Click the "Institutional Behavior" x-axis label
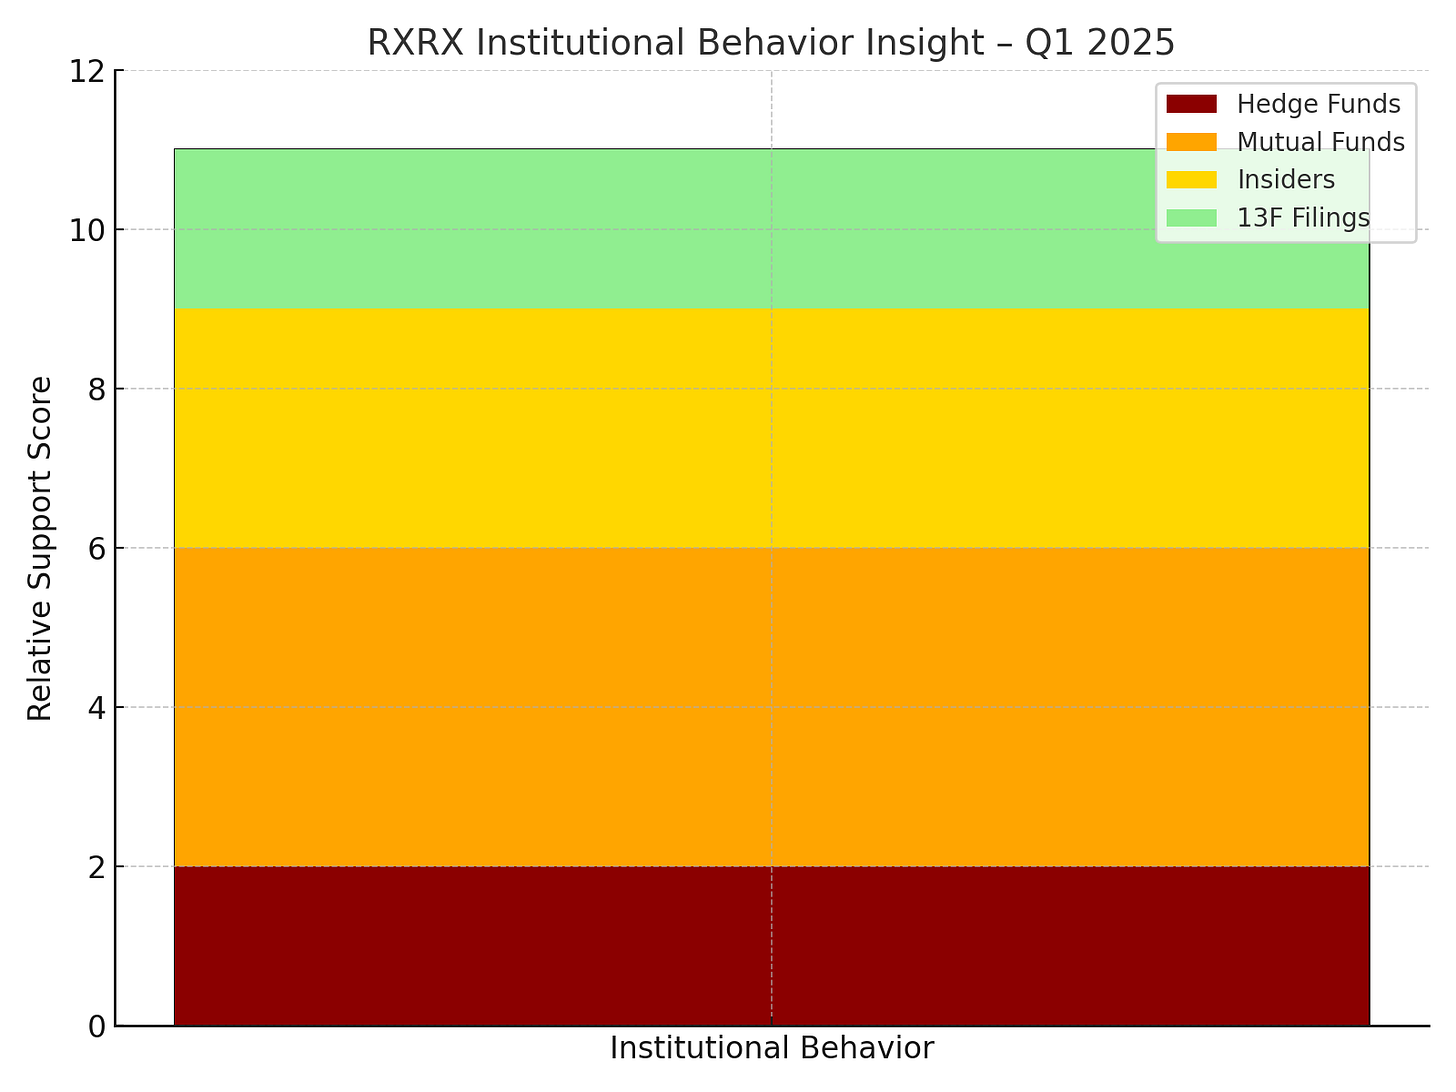Screen dimensions: 1456x1092 [772, 1048]
